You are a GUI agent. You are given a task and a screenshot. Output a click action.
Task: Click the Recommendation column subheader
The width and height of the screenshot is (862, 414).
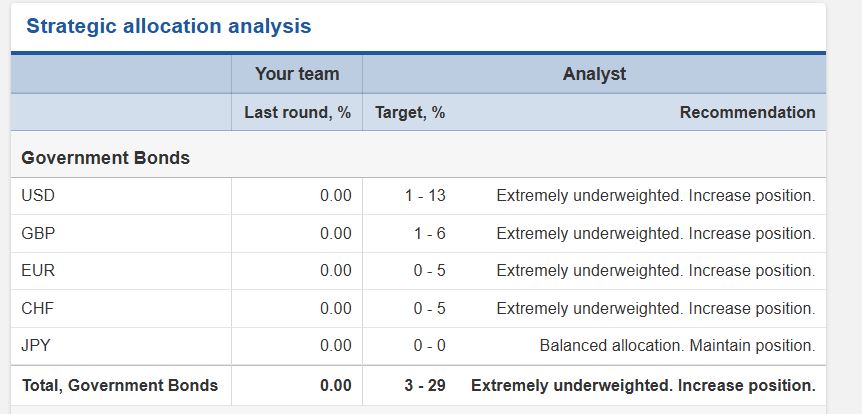click(747, 113)
